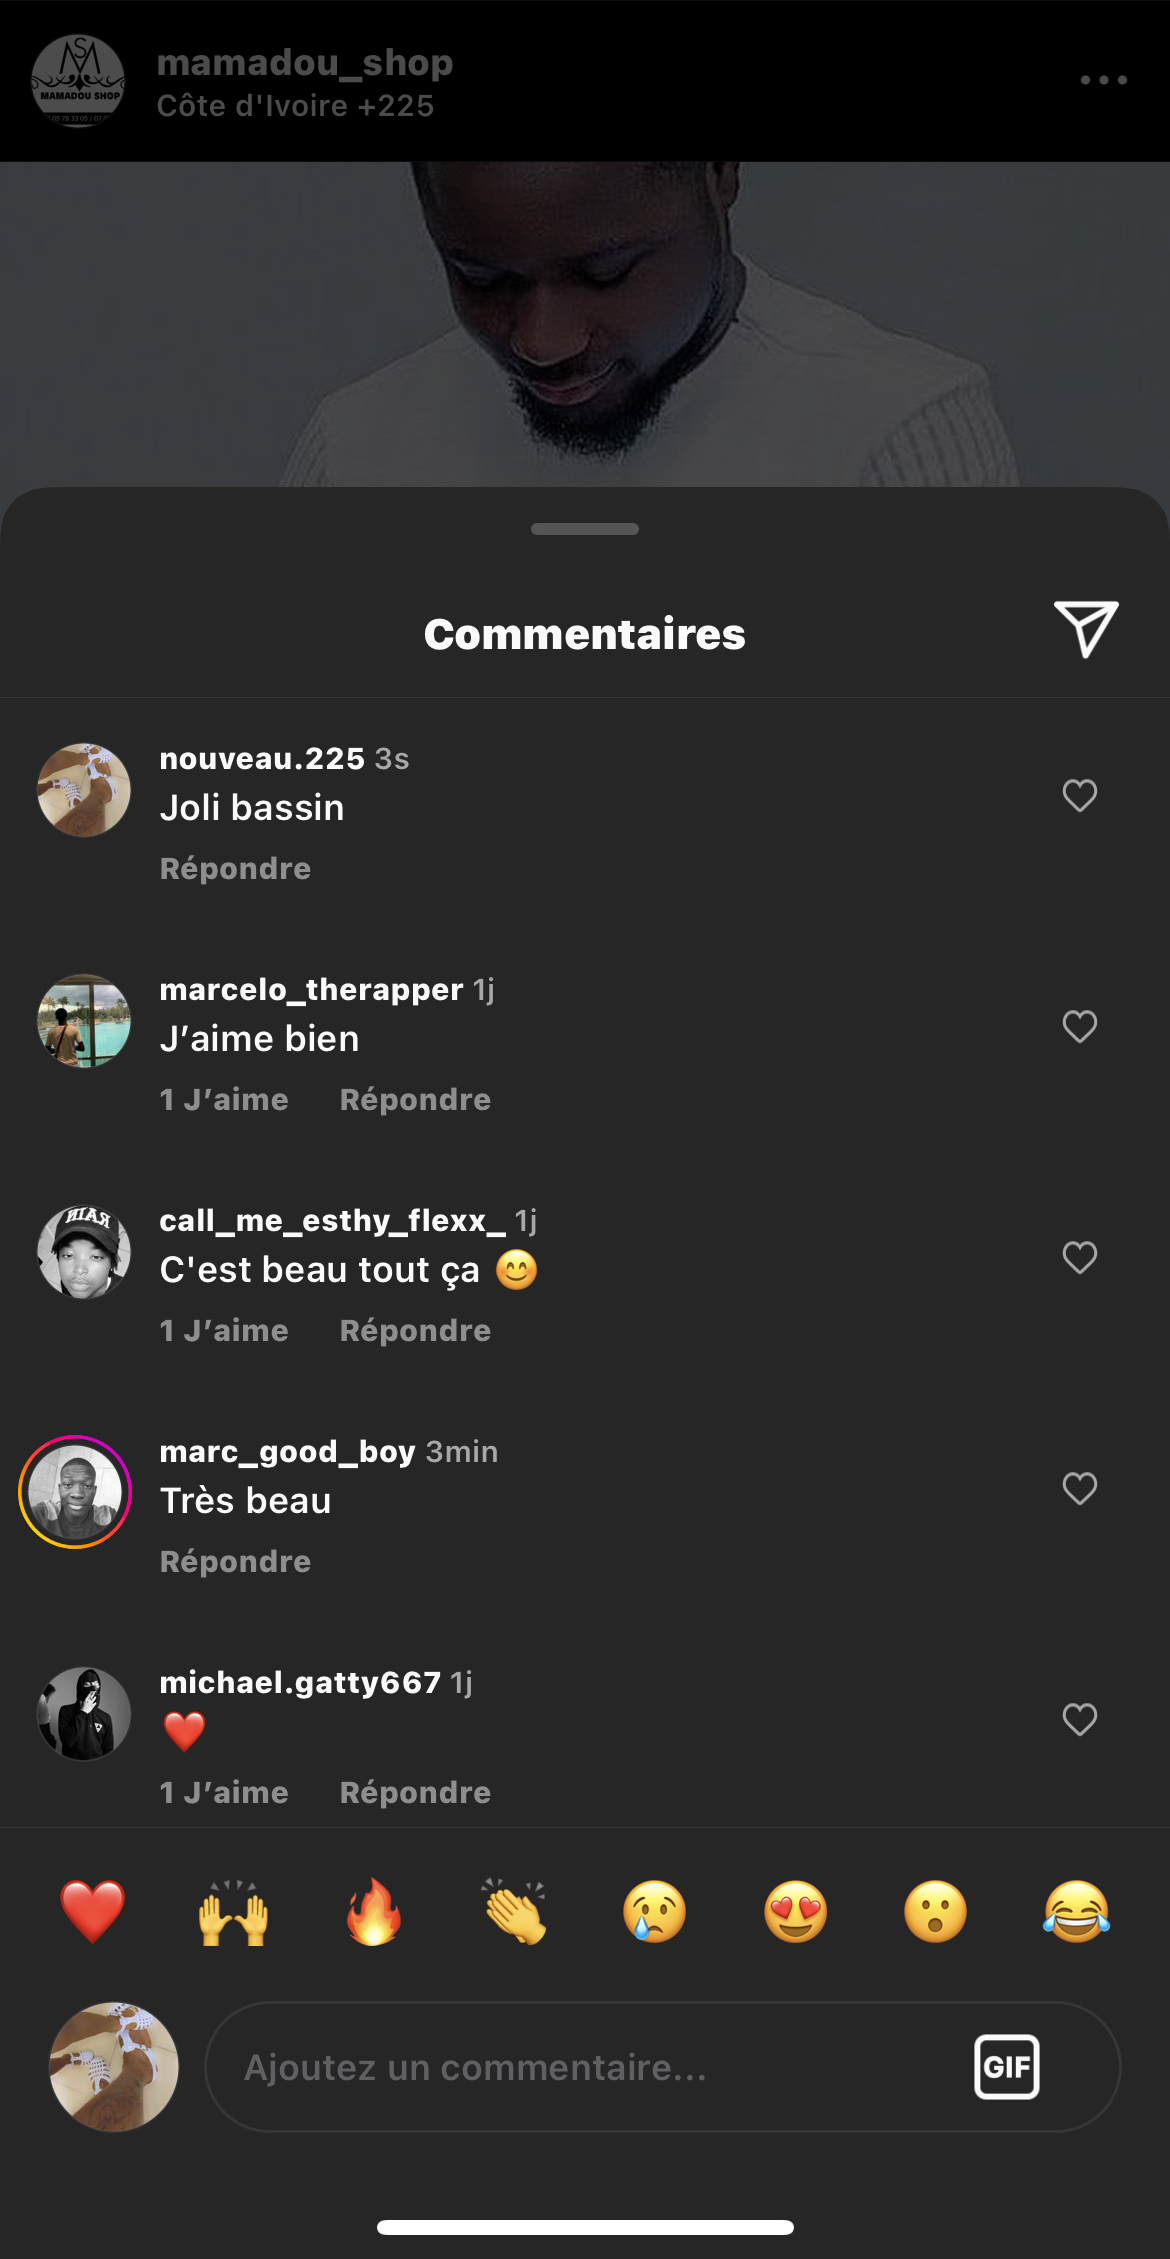Like michael.gatty667's heart comment
The width and height of the screenshot is (1170, 2259).
tap(1079, 1720)
